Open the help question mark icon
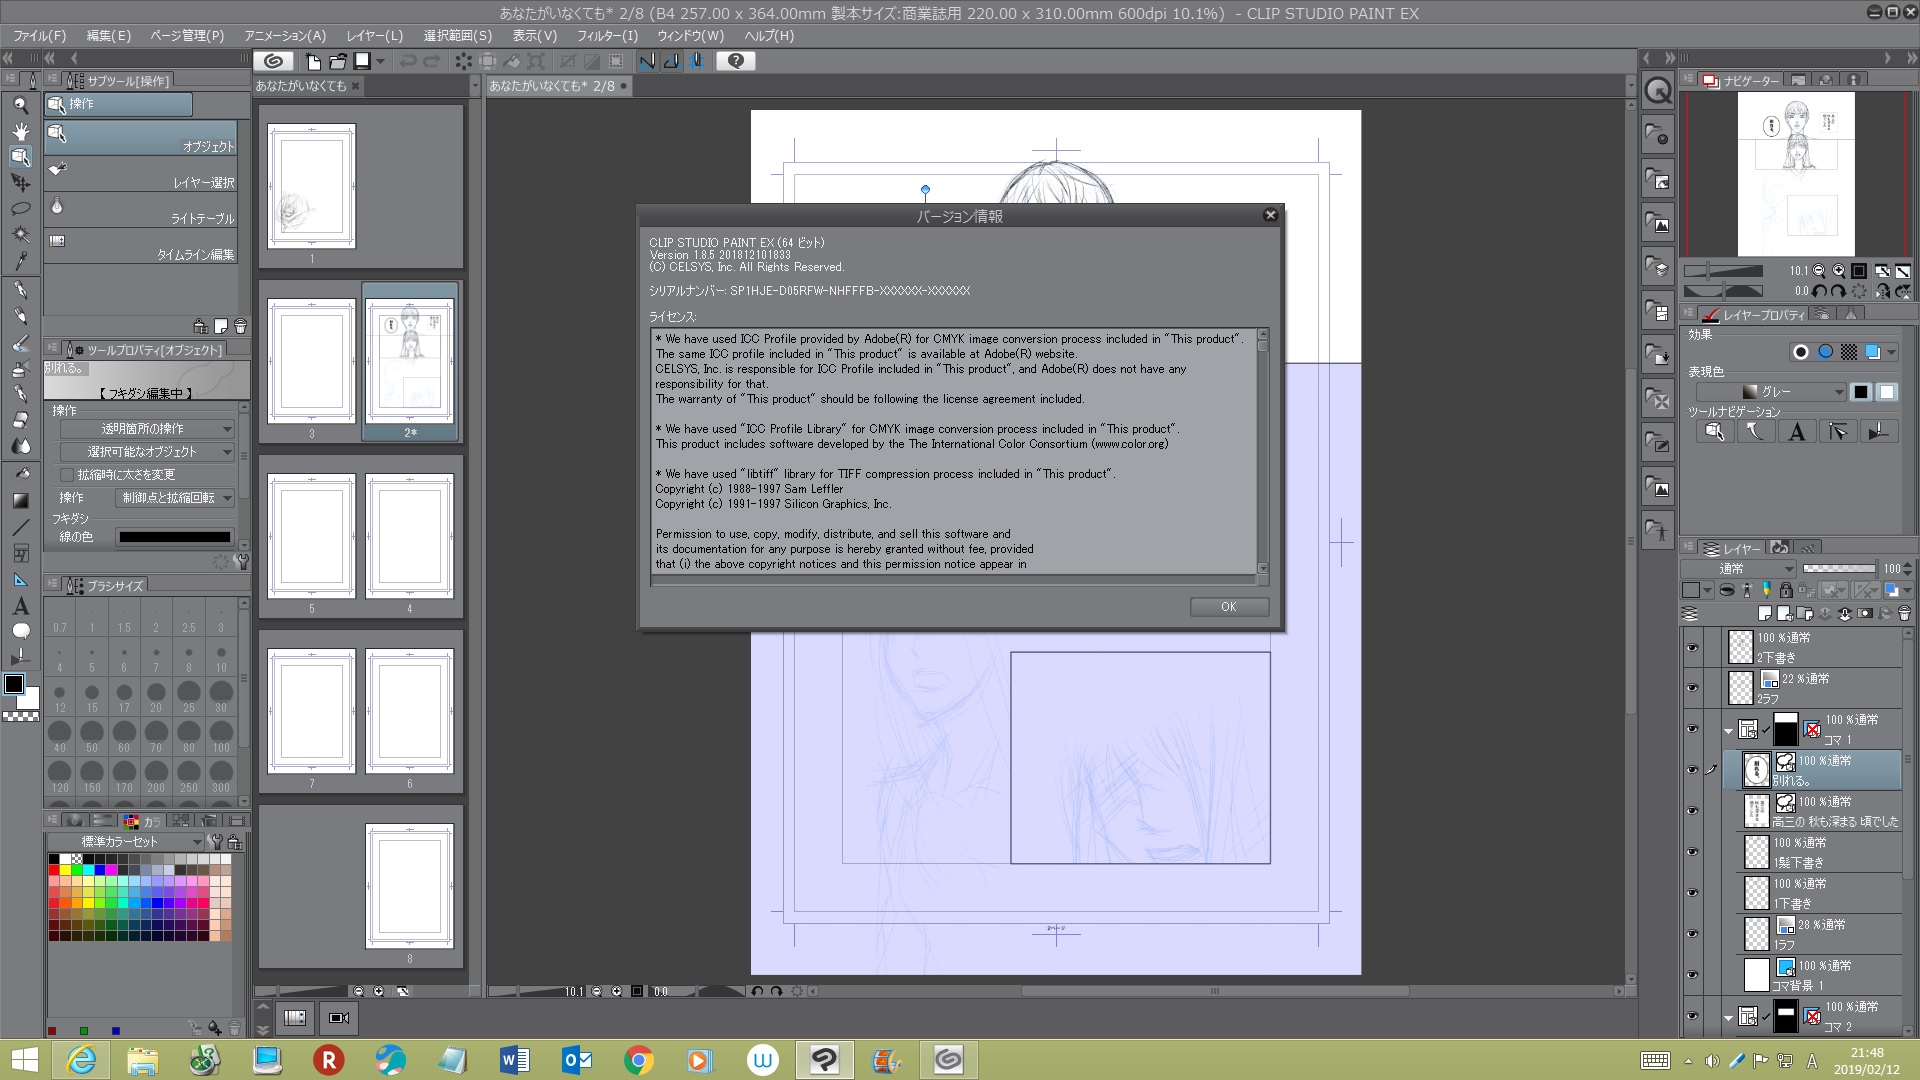1920x1080 pixels. pos(736,61)
